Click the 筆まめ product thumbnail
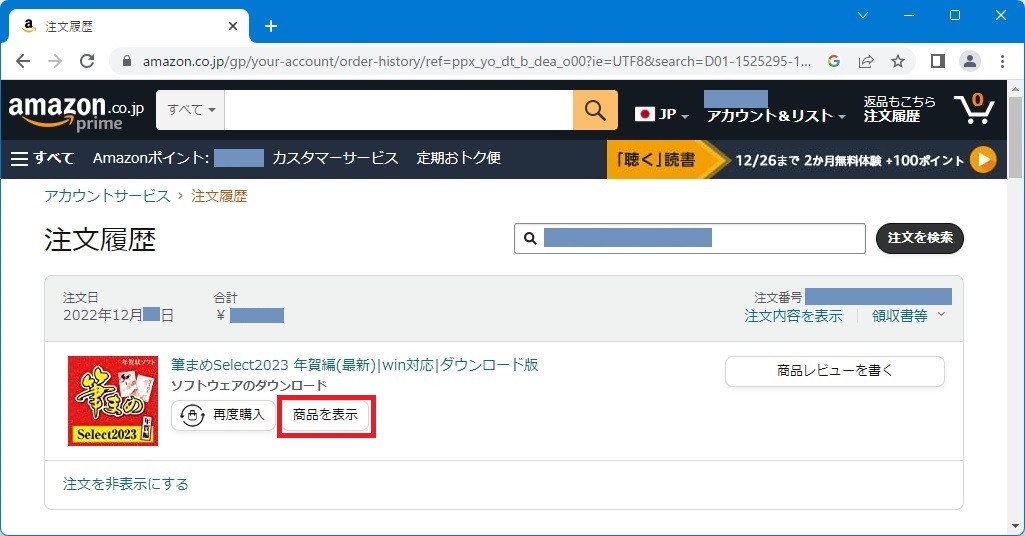Viewport: 1025px width, 536px height. 113,401
